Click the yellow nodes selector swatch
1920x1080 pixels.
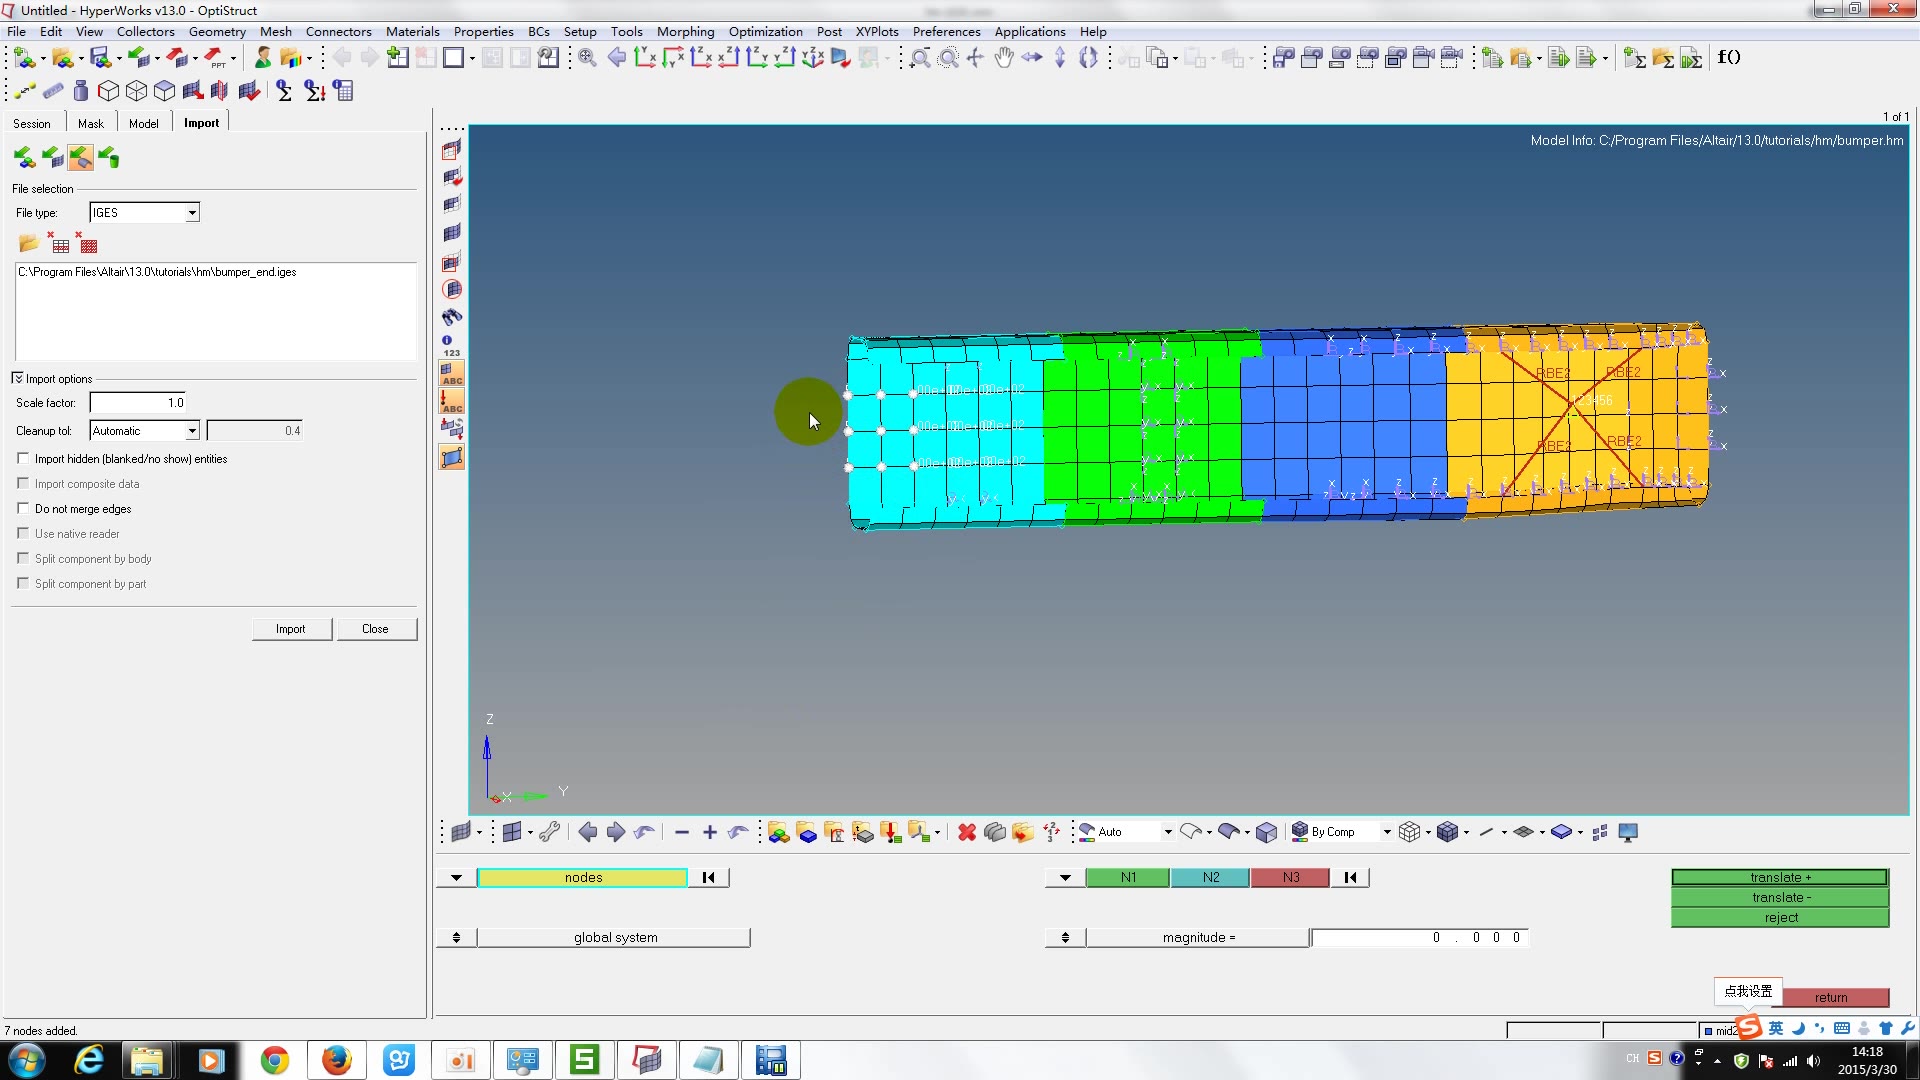(582, 877)
